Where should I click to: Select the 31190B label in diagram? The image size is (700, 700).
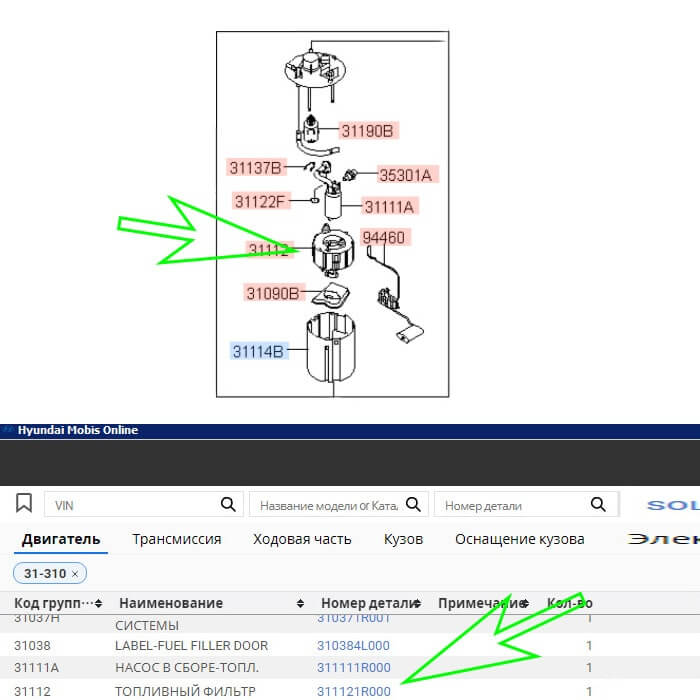pos(368,130)
